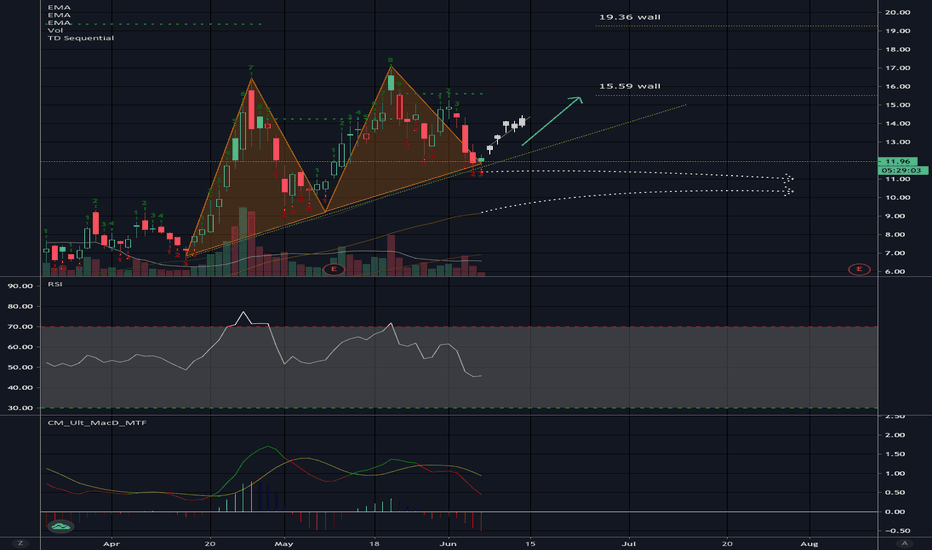Image resolution: width=932 pixels, height=550 pixels.
Task: Open the EMA label directly above Vol
Action: [x=59, y=22]
